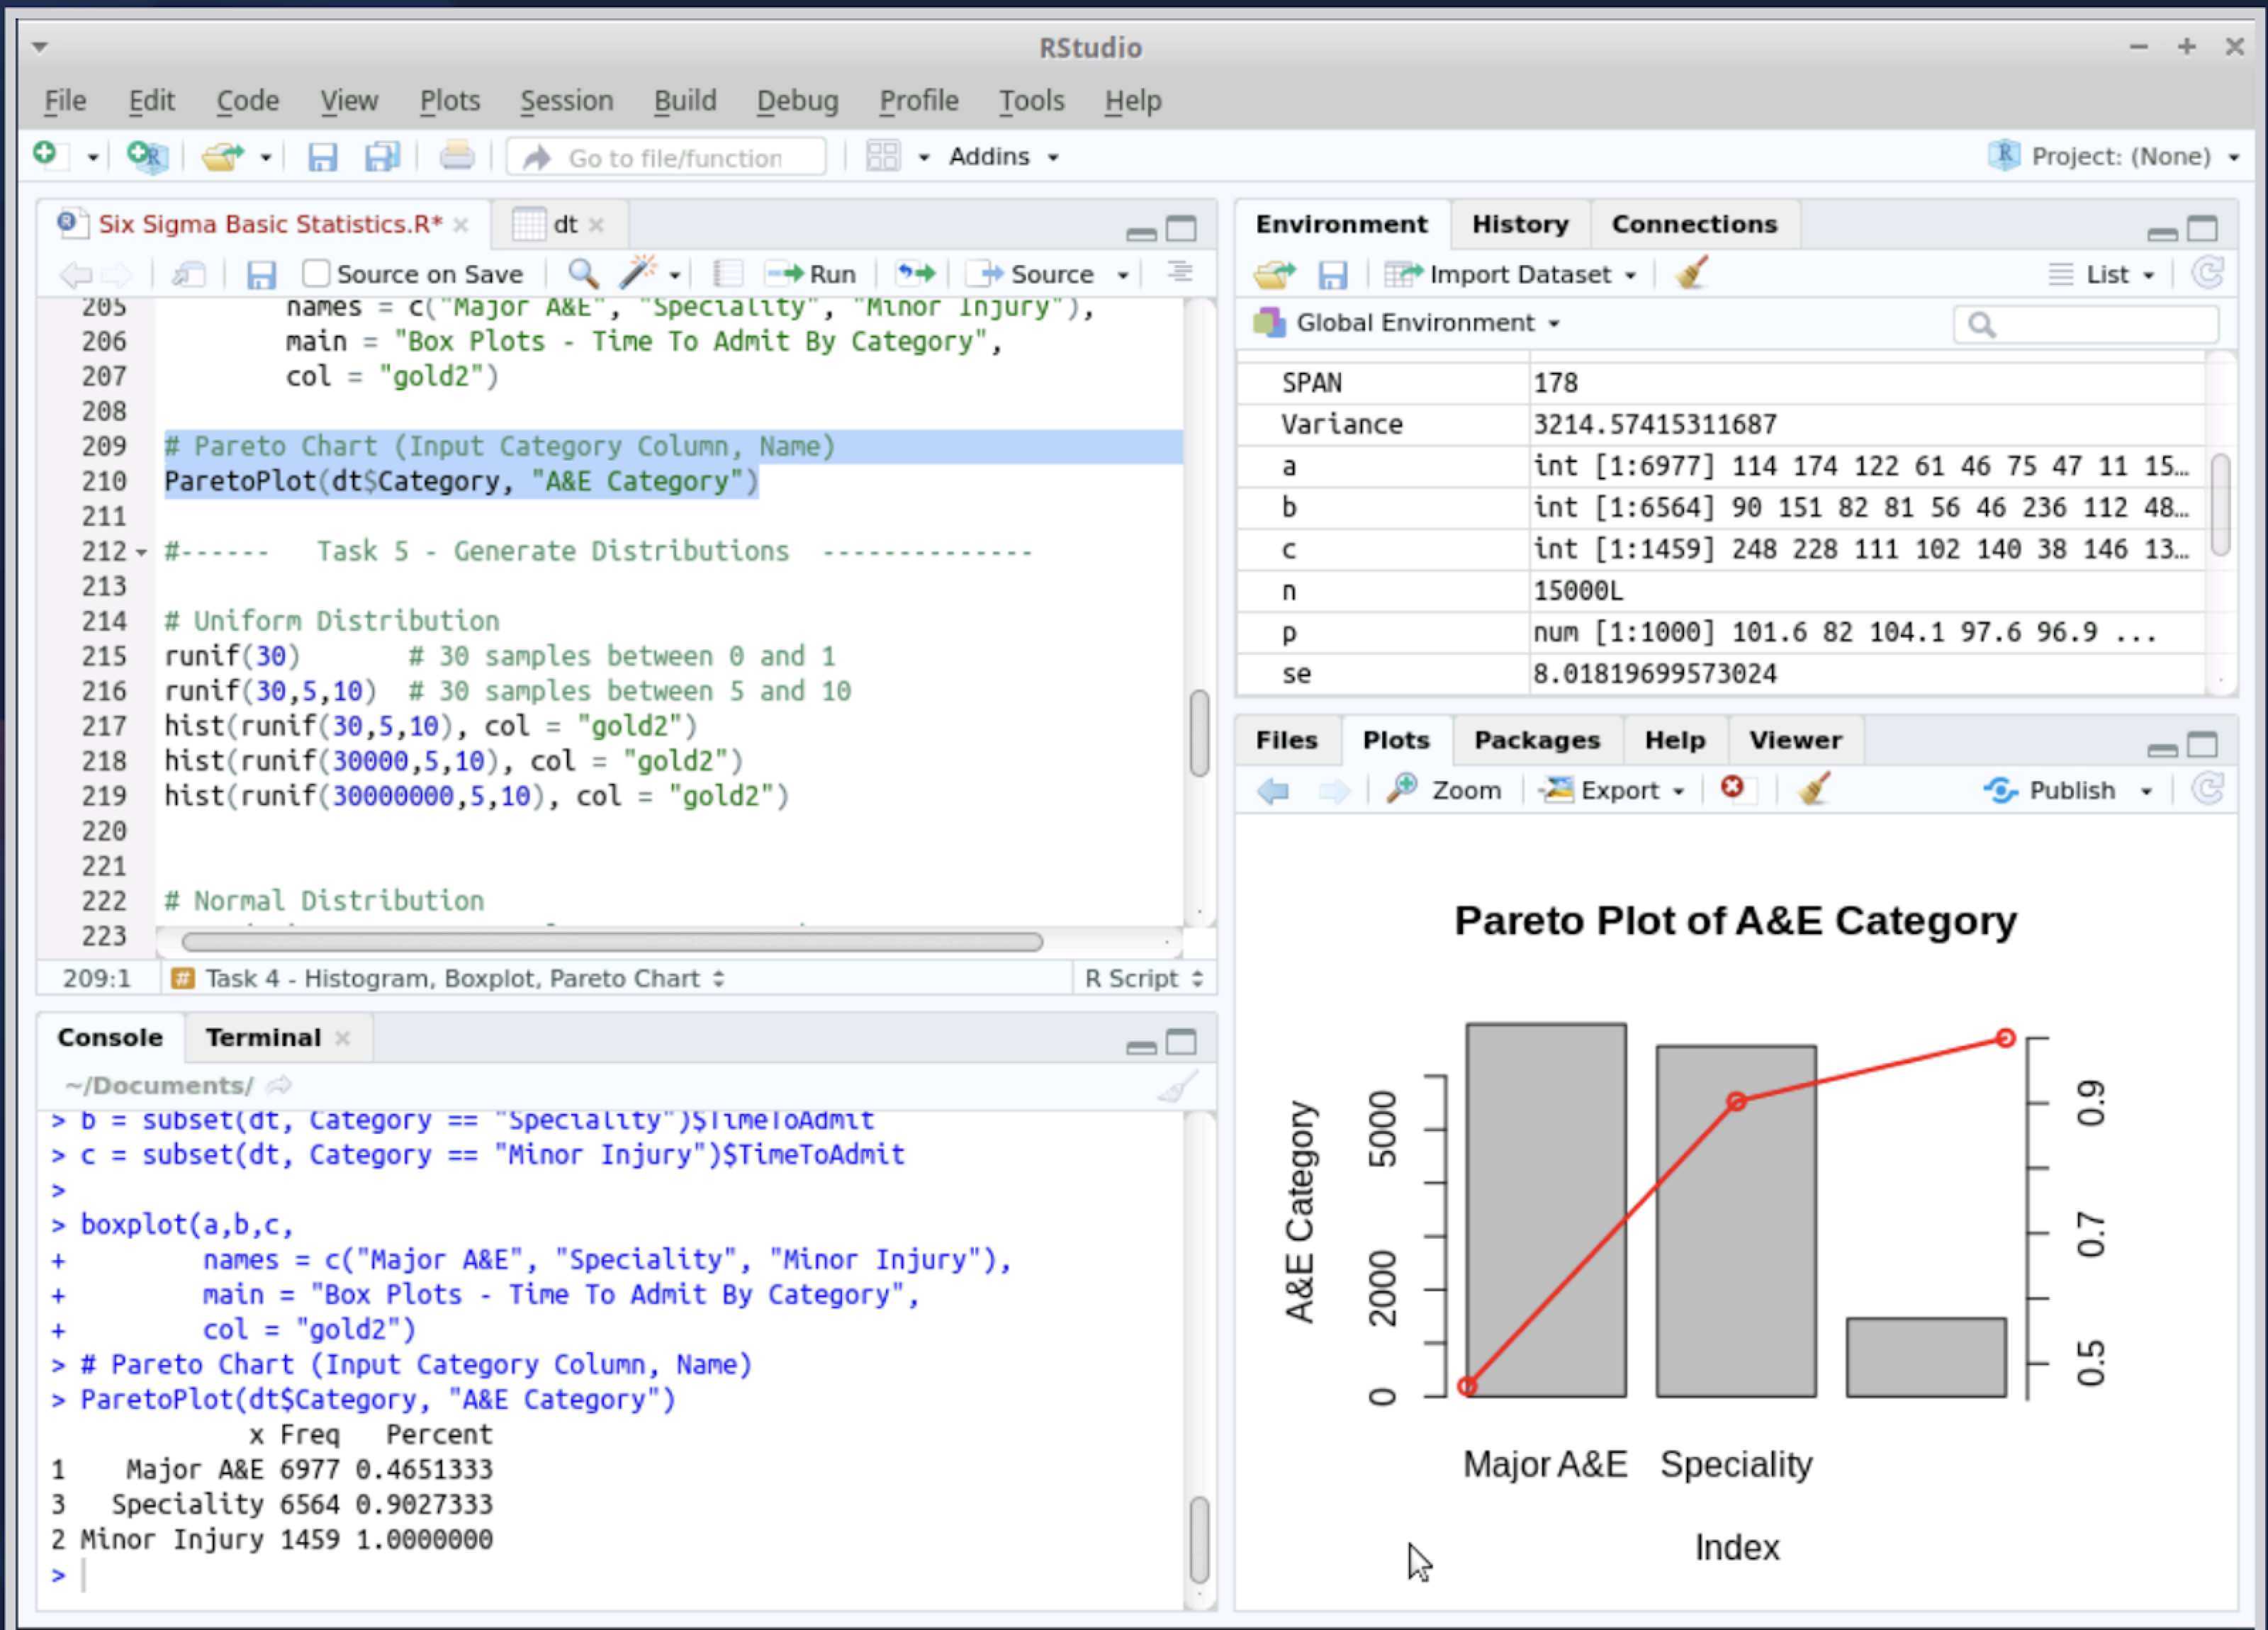Open the Export plot dropdown

(1612, 790)
